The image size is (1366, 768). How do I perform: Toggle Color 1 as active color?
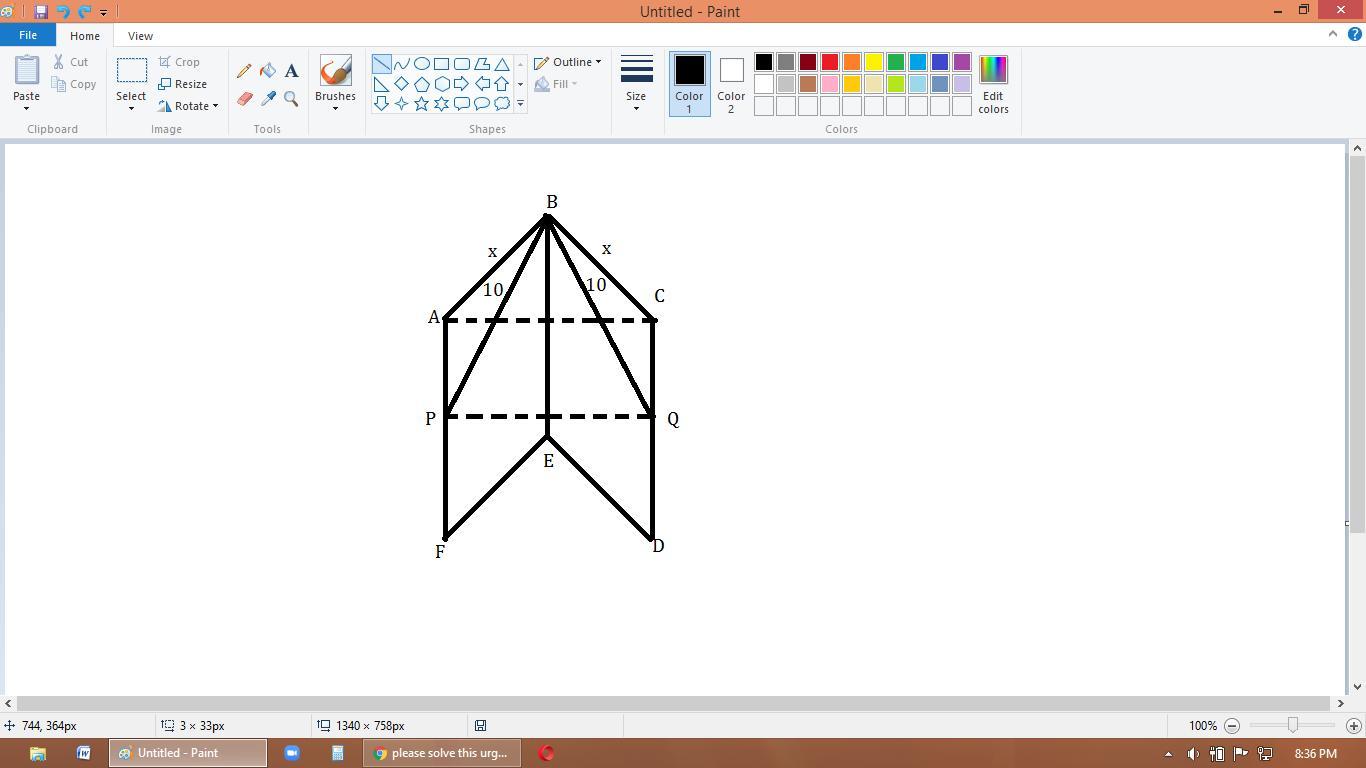pos(689,83)
